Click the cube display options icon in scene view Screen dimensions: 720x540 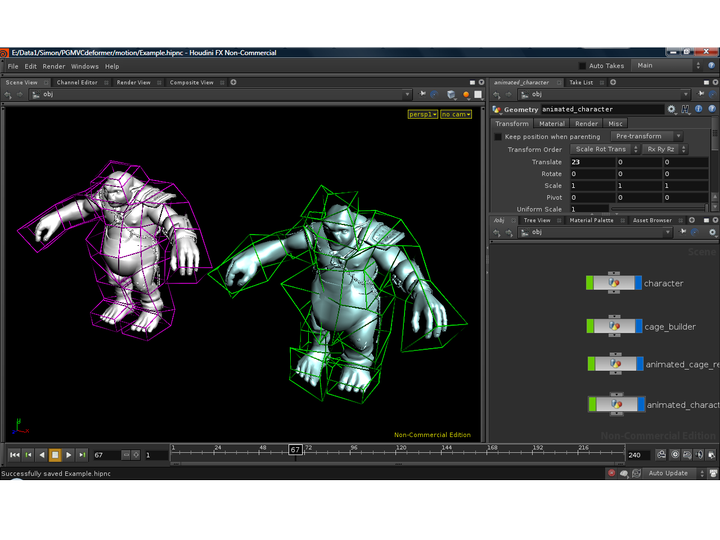coord(451,95)
